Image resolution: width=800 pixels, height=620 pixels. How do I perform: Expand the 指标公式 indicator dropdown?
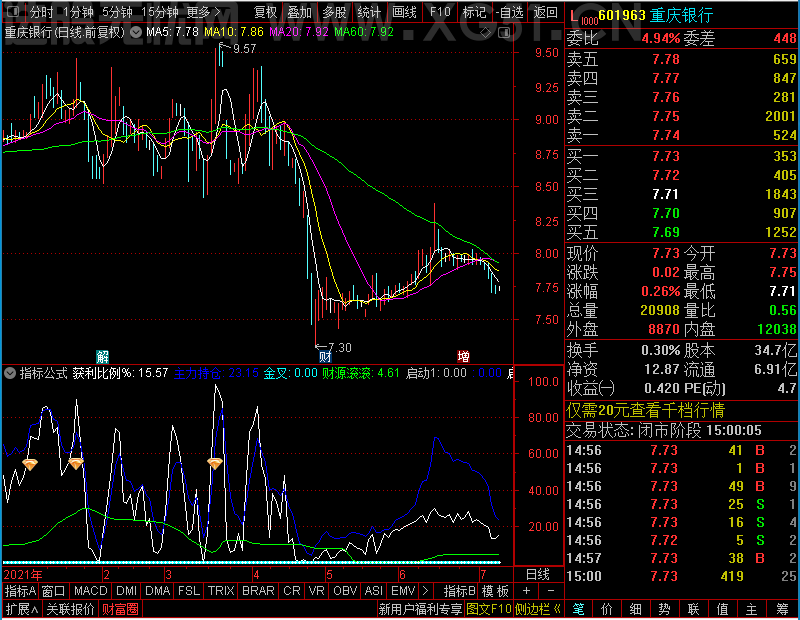[x=10, y=373]
